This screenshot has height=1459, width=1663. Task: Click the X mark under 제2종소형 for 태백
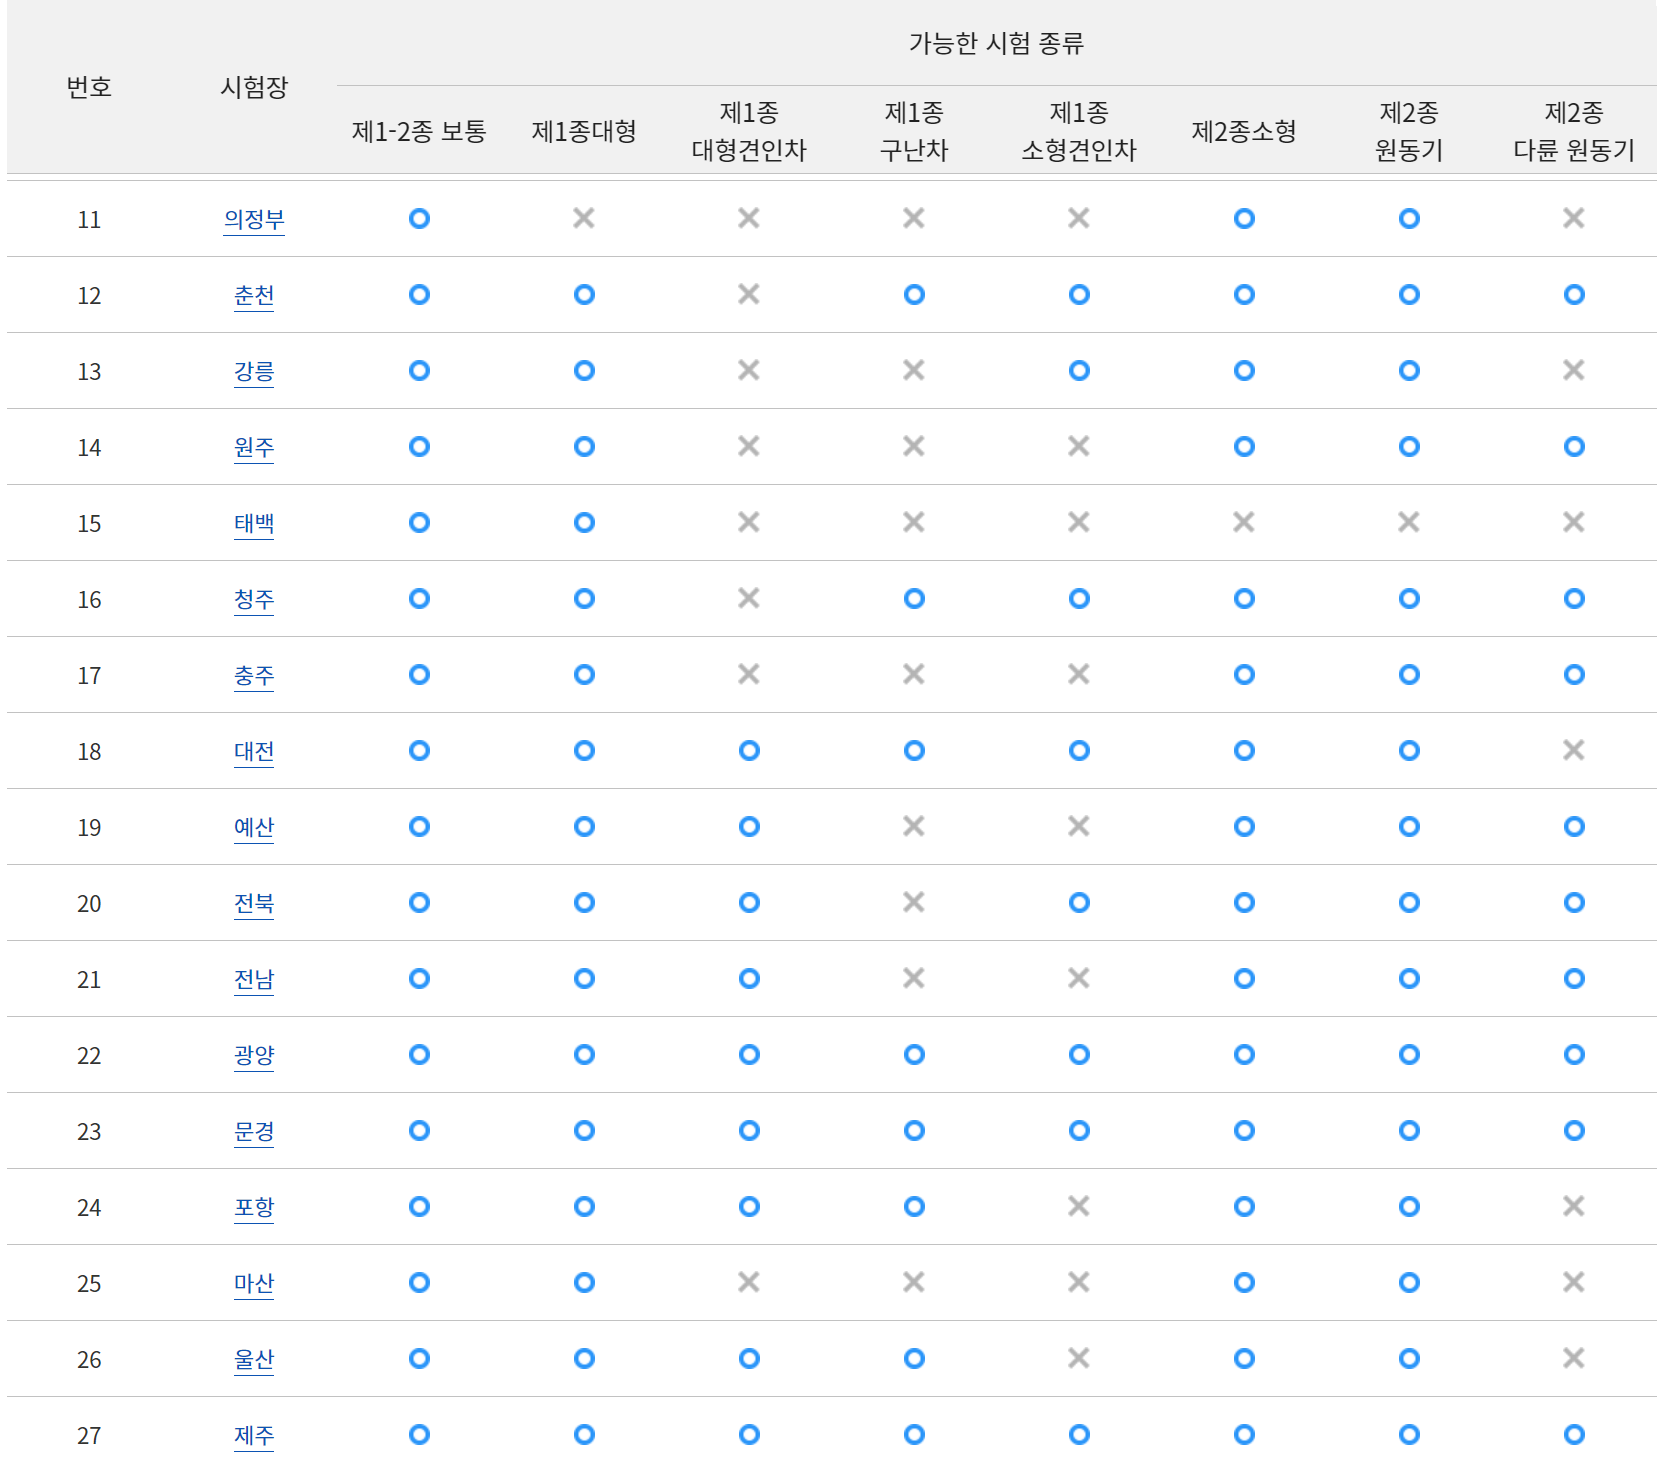1243,523
